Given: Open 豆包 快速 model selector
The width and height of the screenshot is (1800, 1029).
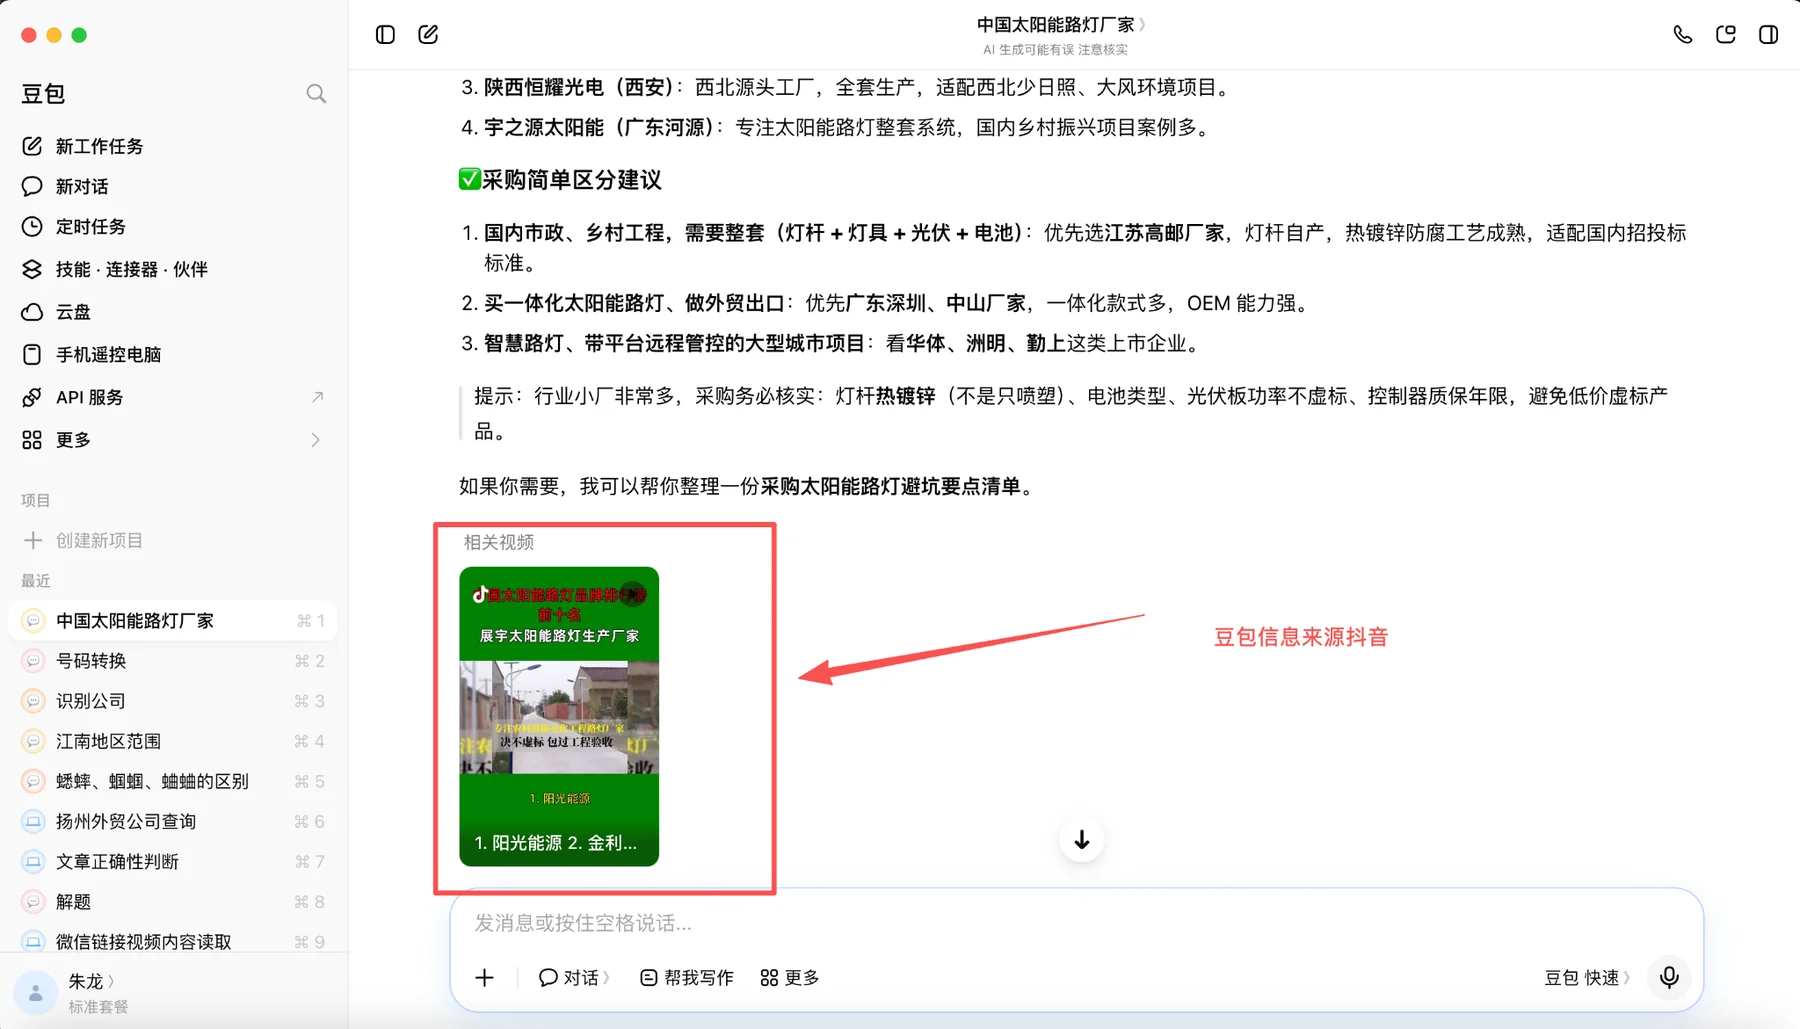Looking at the screenshot, I should [1587, 977].
